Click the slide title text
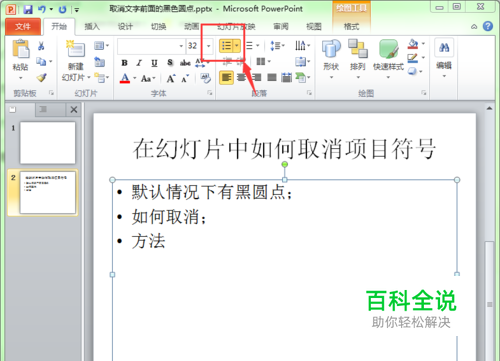 [284, 149]
